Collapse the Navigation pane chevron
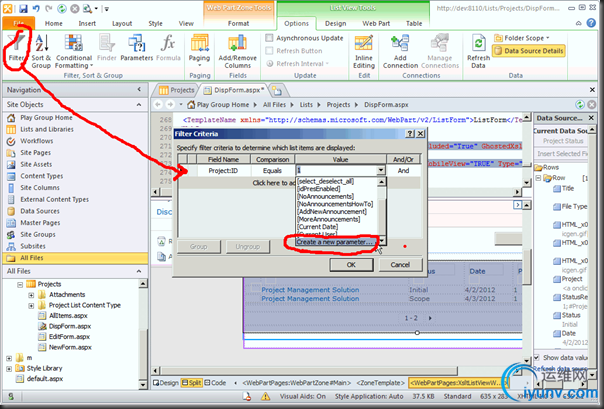 pyautogui.click(x=139, y=89)
